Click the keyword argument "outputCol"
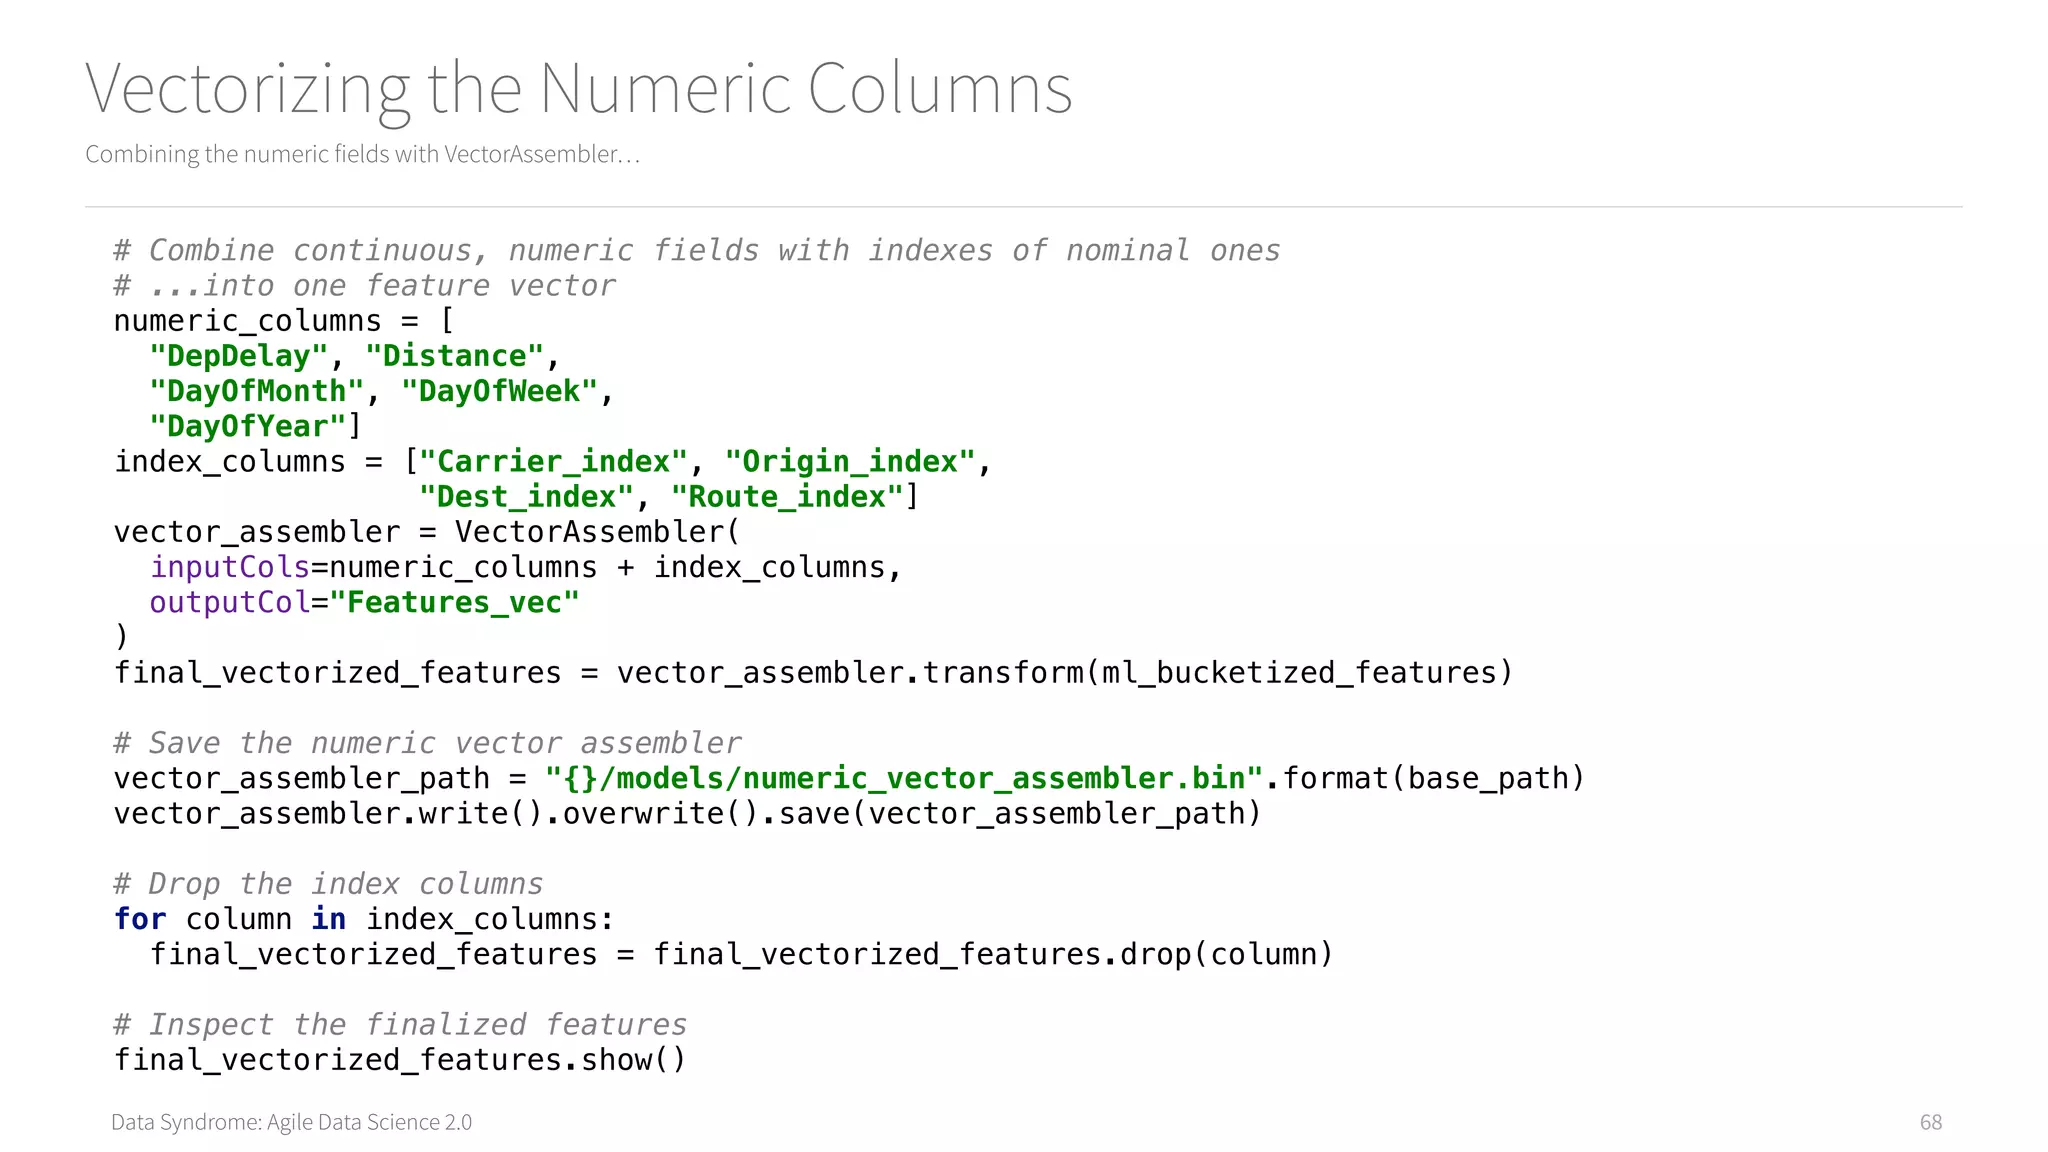 pos(230,602)
